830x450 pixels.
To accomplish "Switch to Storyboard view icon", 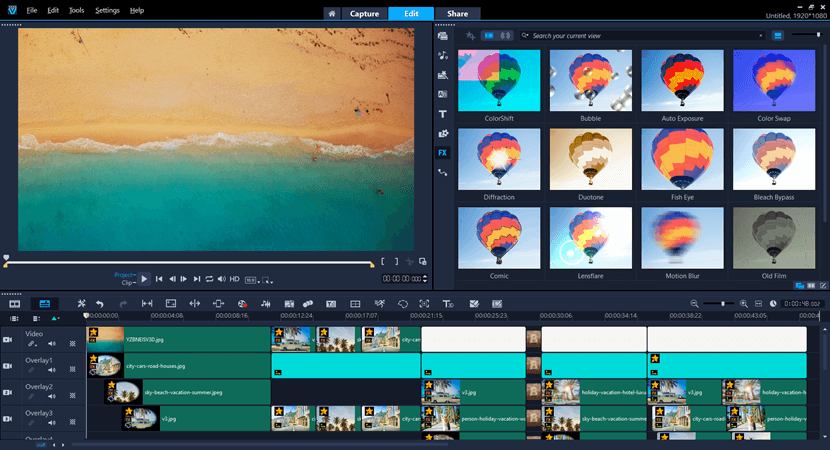I will click(x=15, y=303).
